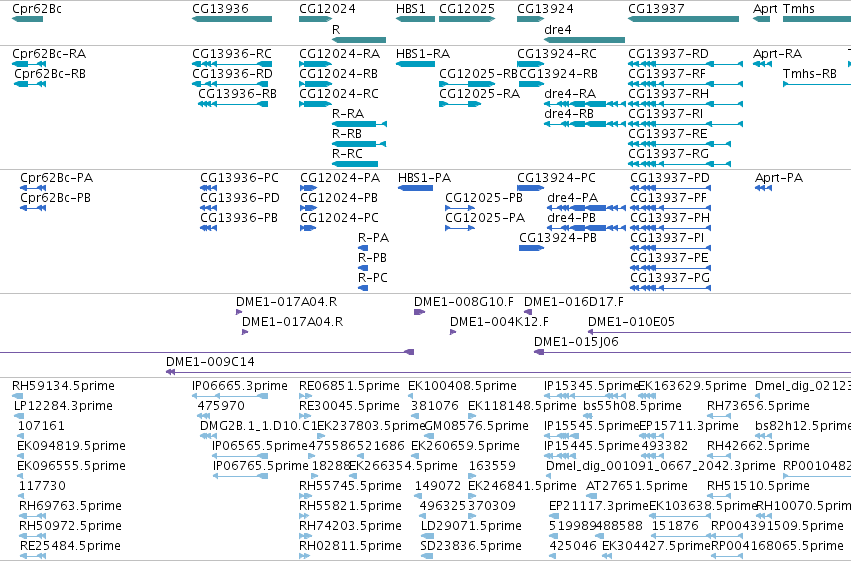Open the HBS1 gene feature
The height and width of the screenshot is (561, 851).
coord(415,19)
